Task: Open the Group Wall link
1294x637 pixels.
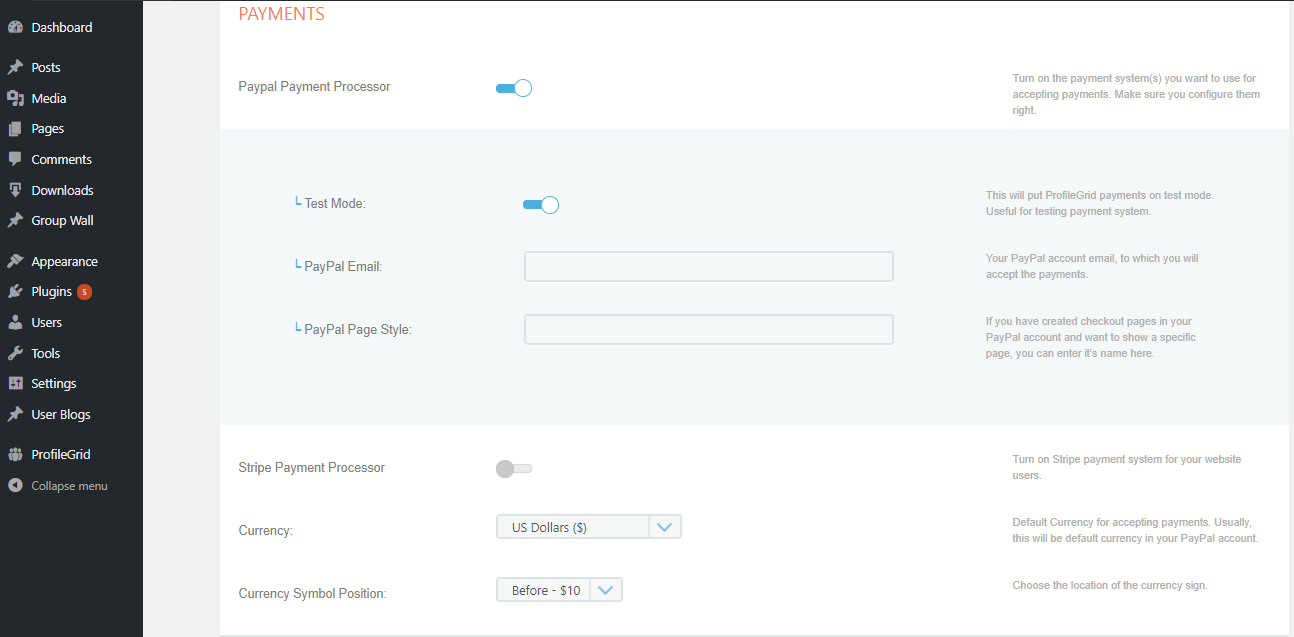Action: click(x=62, y=221)
